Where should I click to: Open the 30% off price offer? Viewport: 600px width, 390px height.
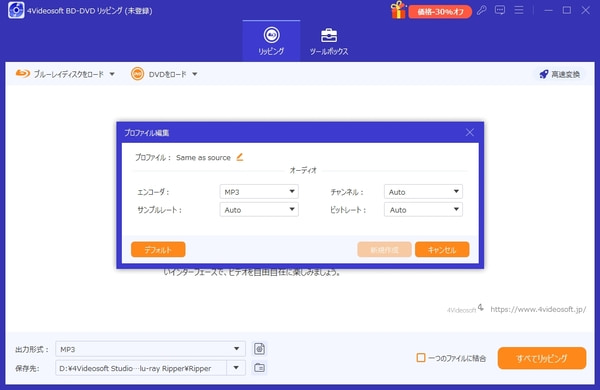[440, 12]
